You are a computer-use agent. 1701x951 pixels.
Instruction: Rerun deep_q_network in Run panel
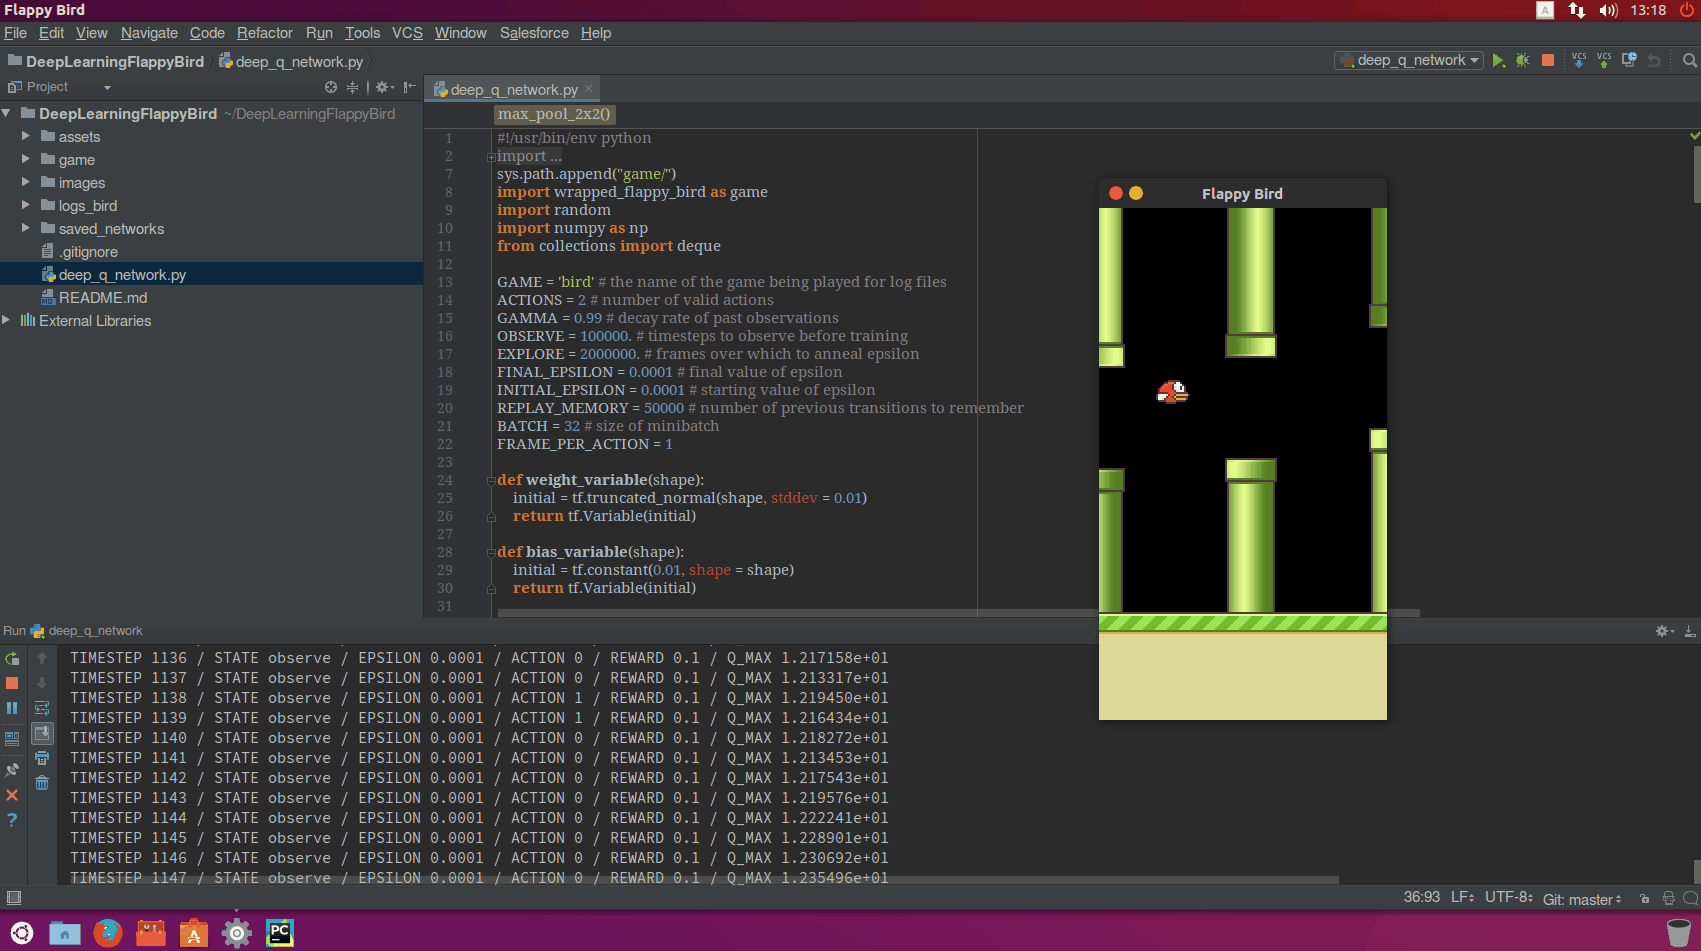(12, 658)
